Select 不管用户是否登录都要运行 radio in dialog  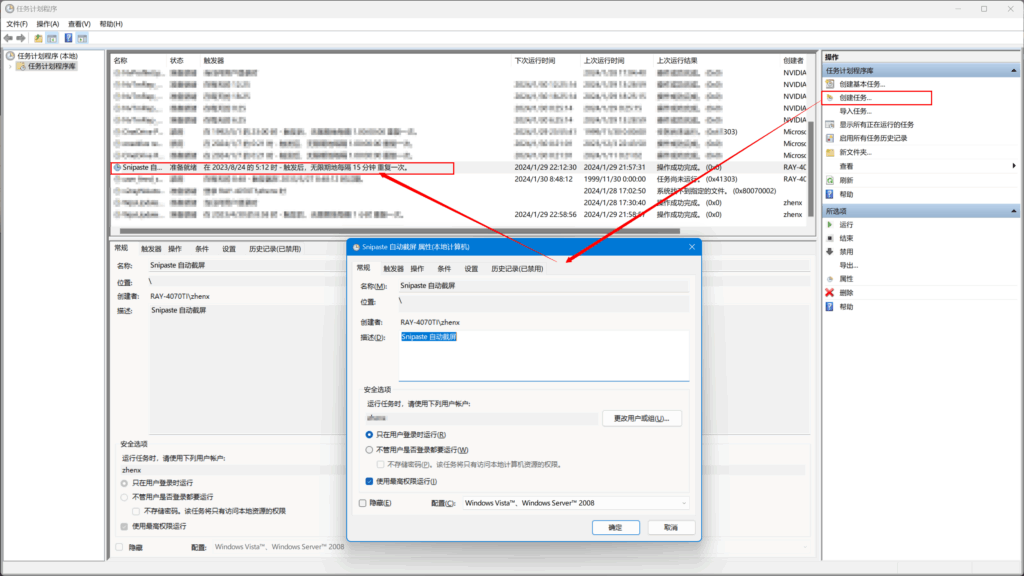[x=370, y=450]
